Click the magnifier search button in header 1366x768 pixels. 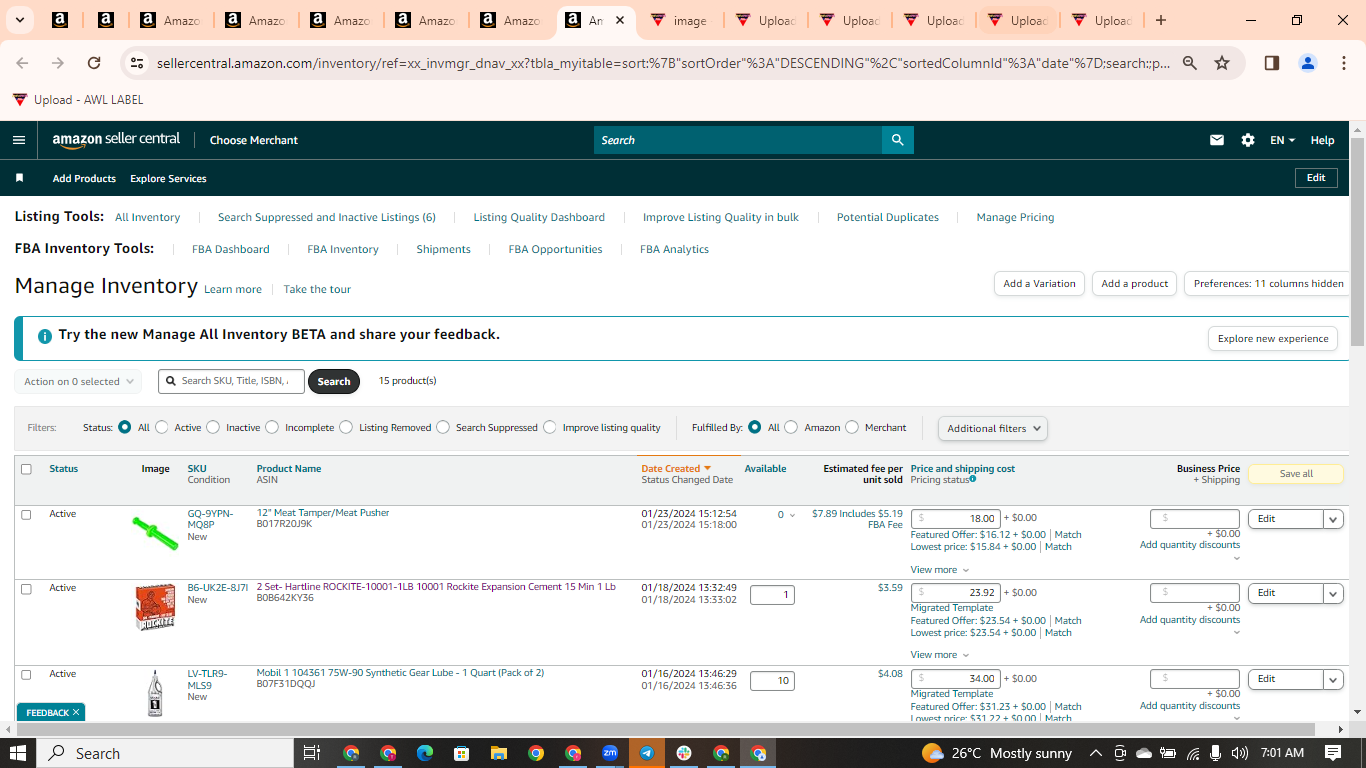[898, 140]
